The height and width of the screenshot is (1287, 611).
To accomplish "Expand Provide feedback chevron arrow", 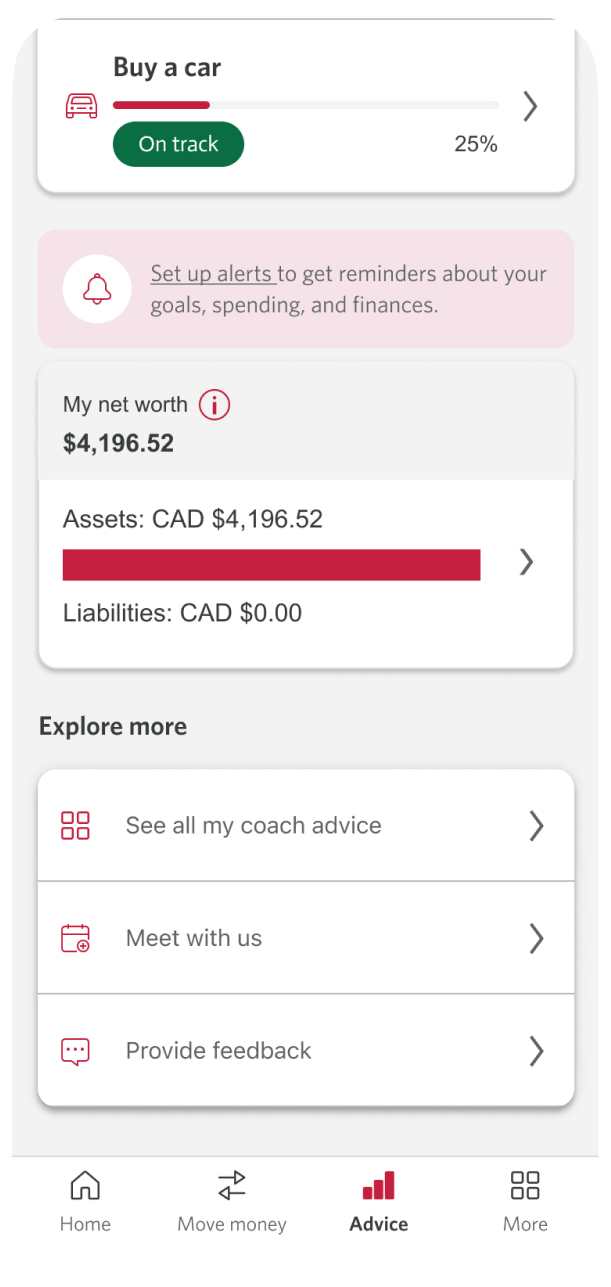I will [537, 1051].
